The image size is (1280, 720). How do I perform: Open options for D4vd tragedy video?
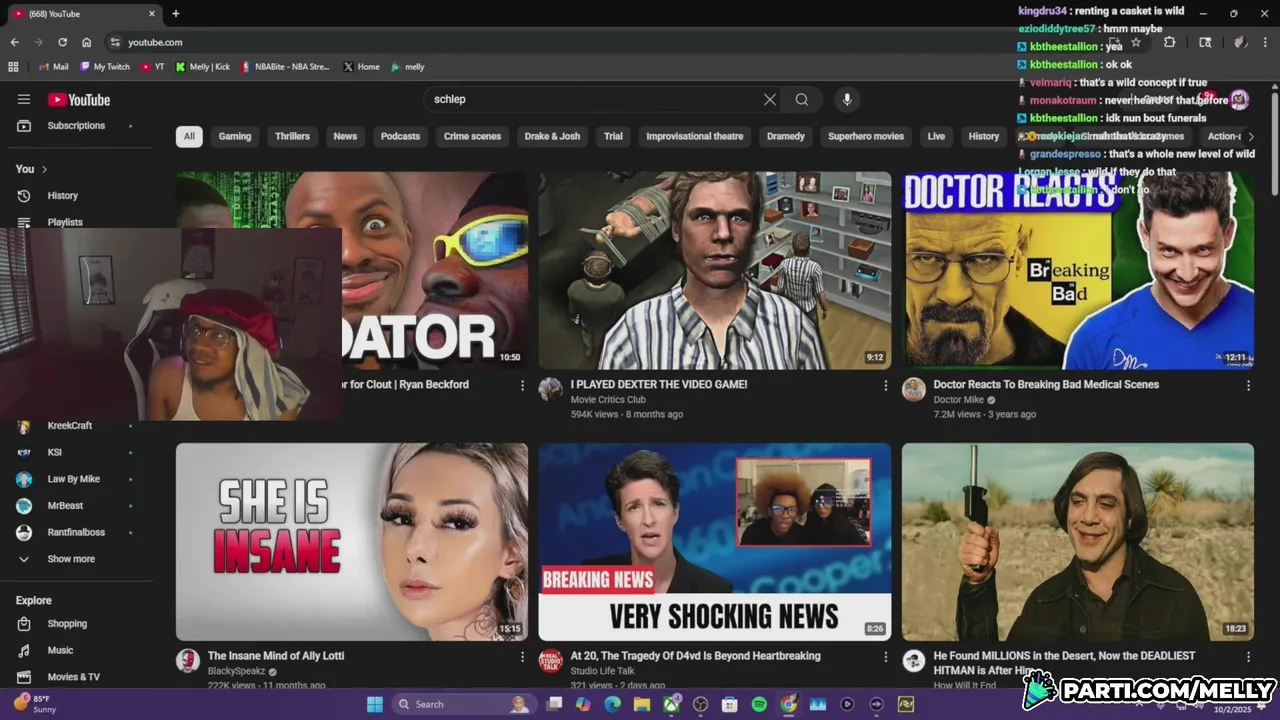click(885, 657)
